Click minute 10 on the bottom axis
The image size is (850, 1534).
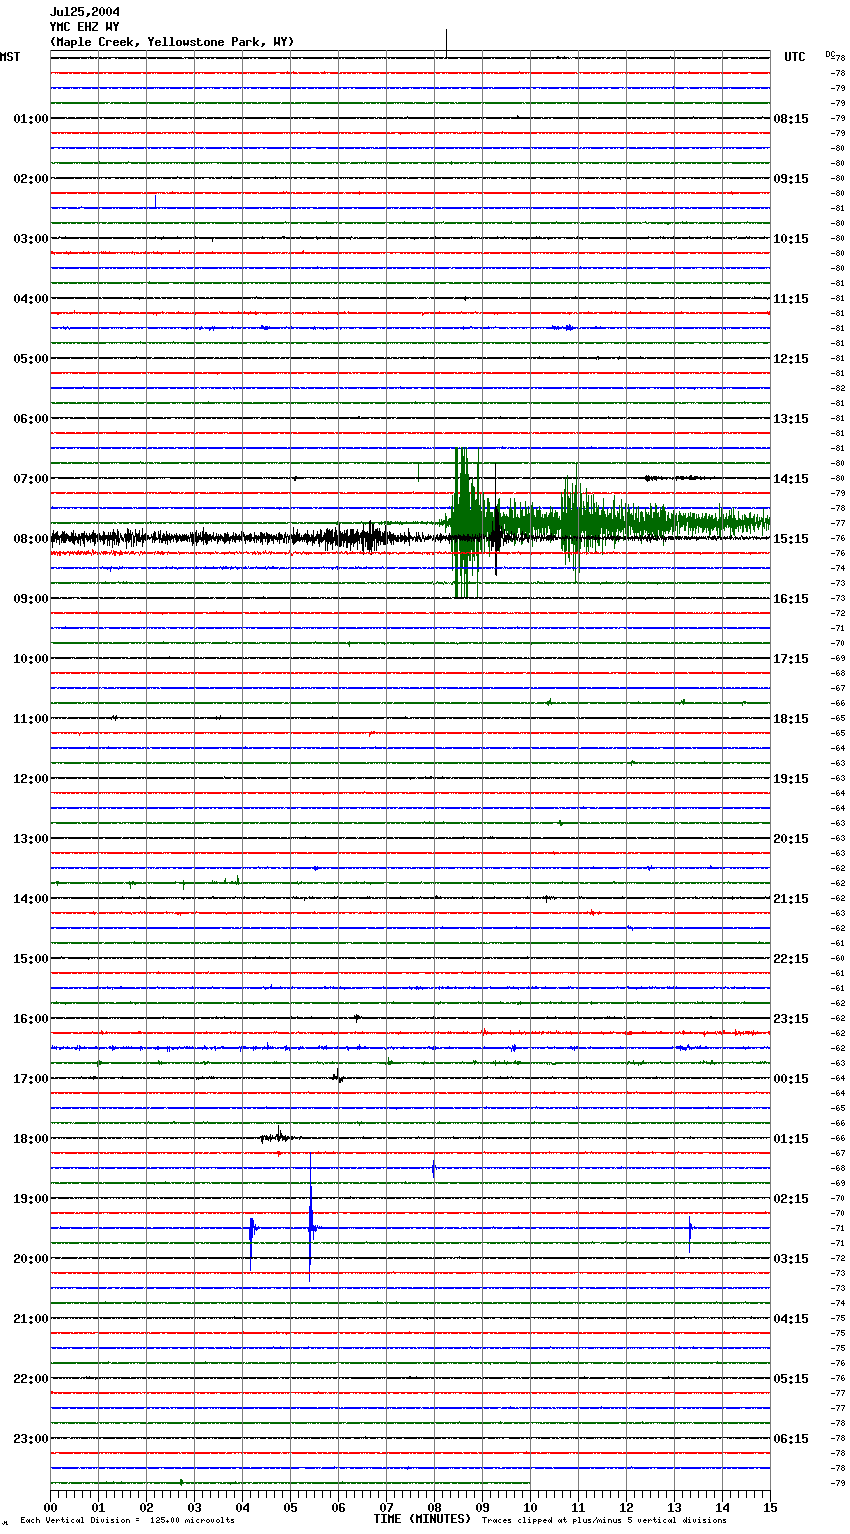530,1507
